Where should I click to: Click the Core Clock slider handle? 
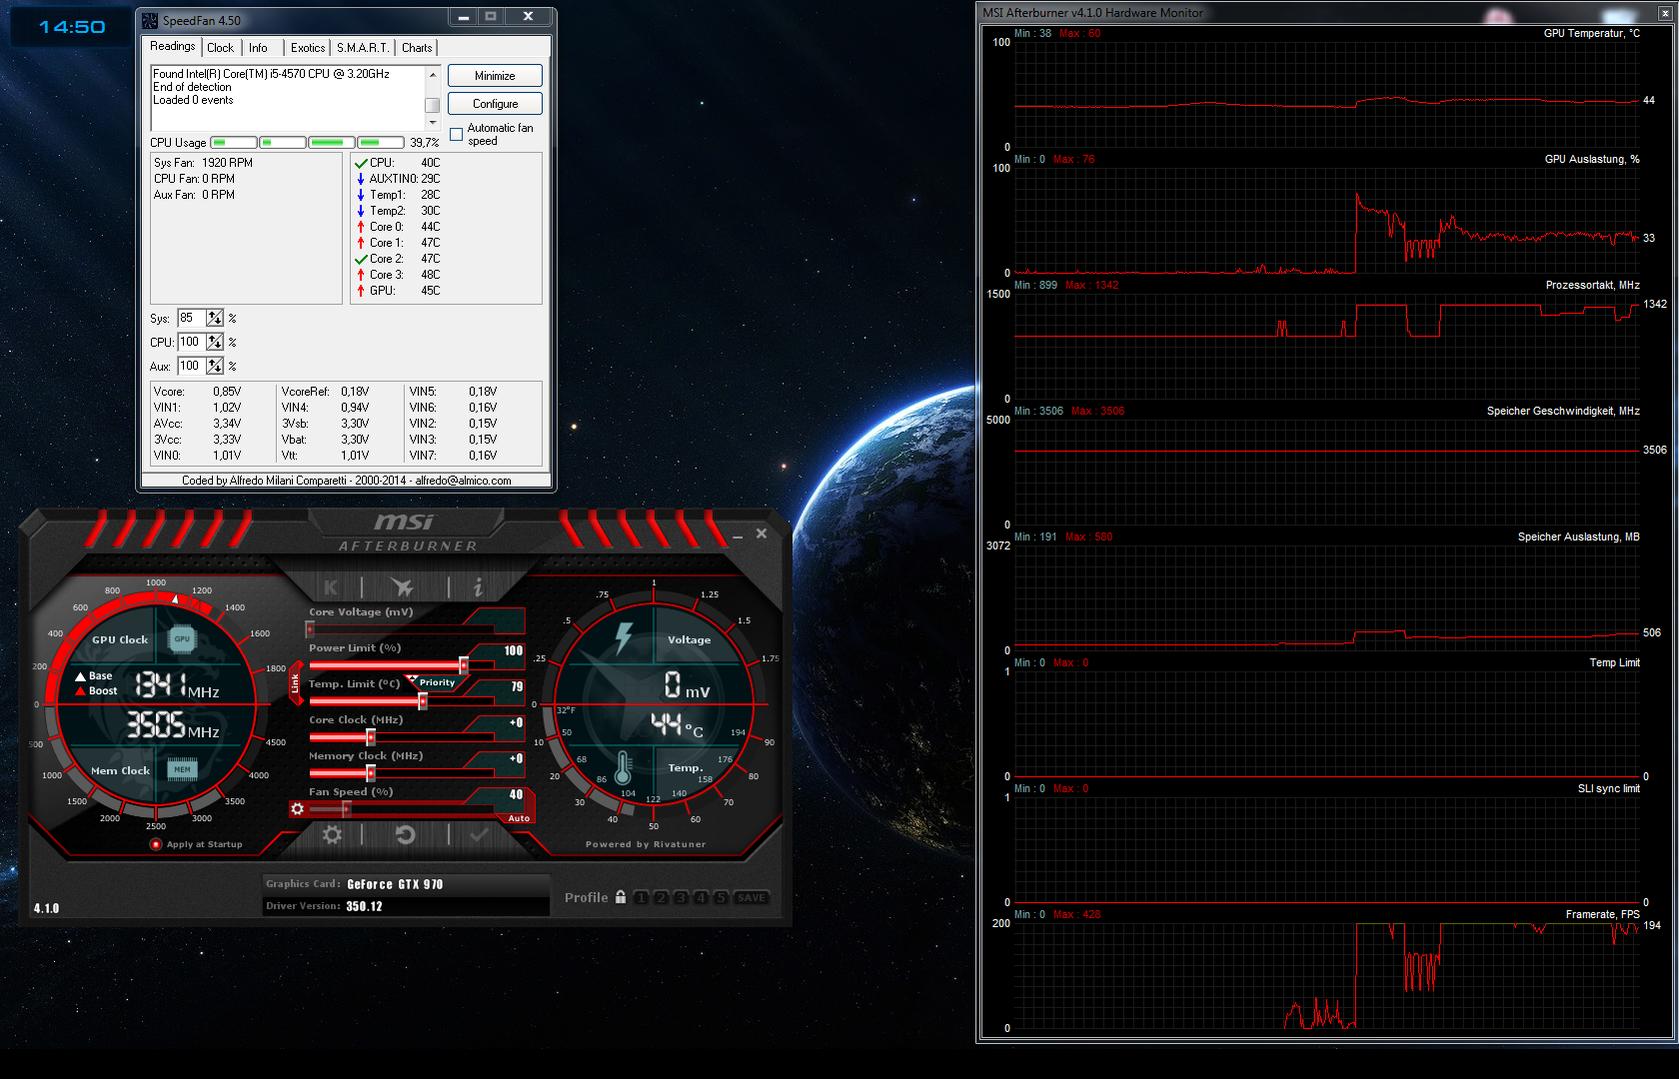(x=371, y=737)
